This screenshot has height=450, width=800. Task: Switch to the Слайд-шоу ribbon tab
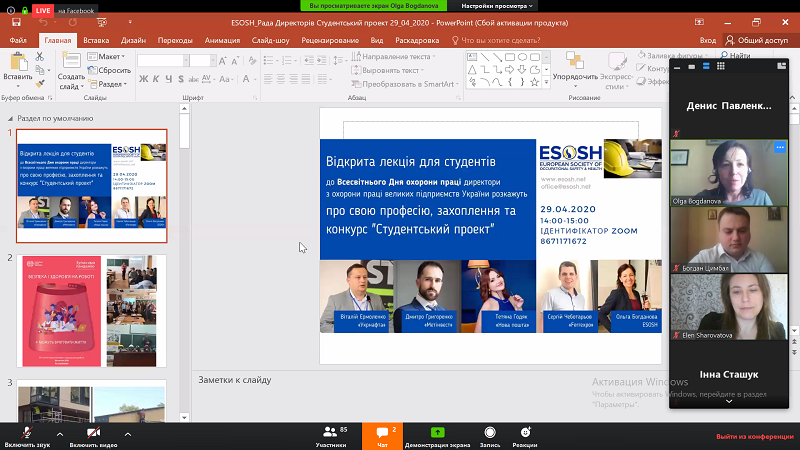point(270,40)
